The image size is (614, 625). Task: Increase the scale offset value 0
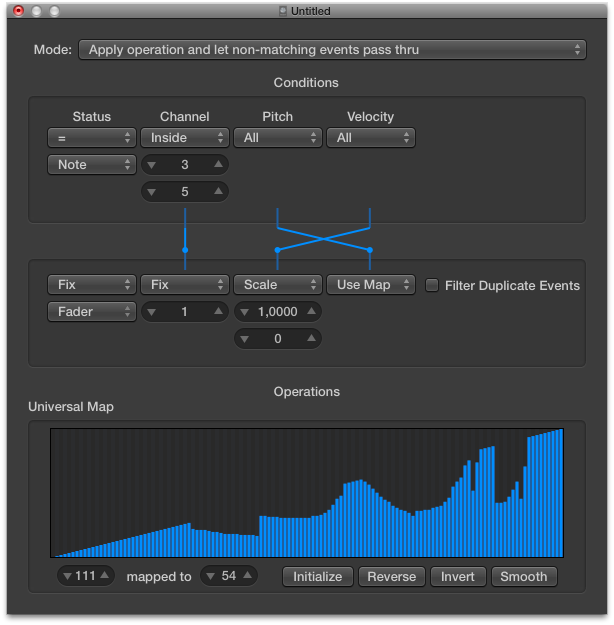[311, 338]
